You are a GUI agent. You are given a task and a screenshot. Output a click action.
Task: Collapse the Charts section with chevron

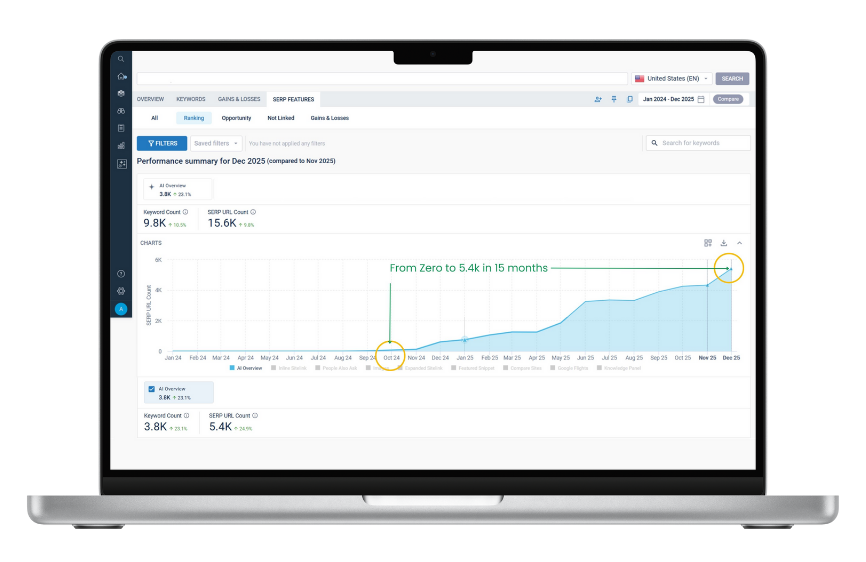740,243
